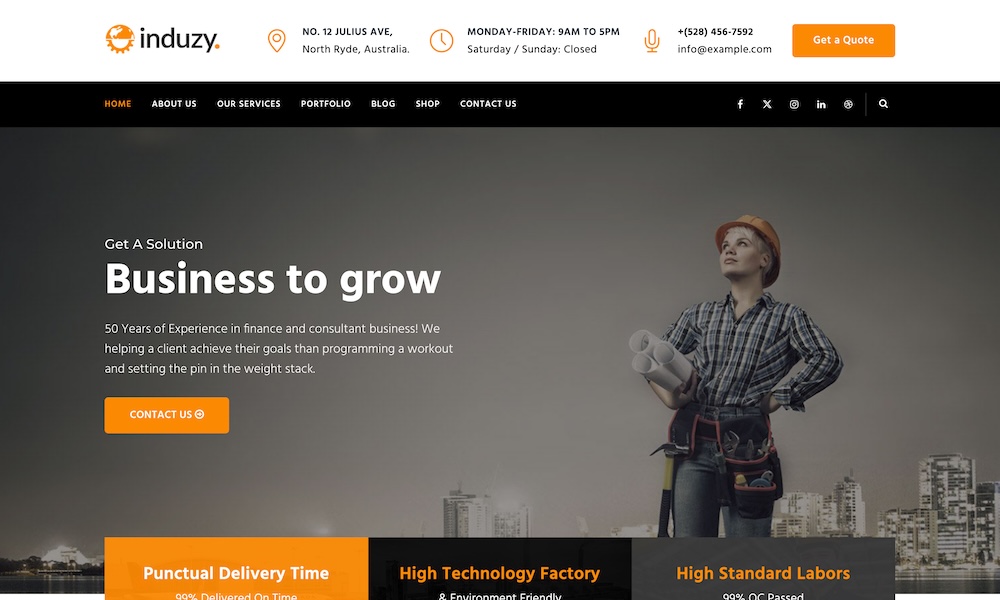
Task: Click the orange Contact Us hero button
Action: pyautogui.click(x=166, y=415)
